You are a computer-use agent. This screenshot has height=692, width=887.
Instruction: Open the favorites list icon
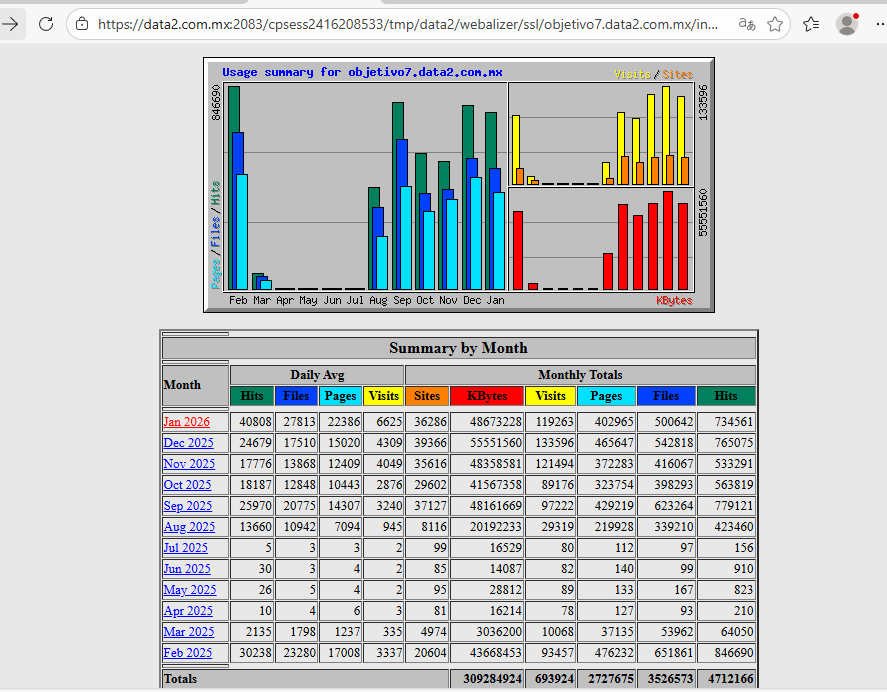coord(811,24)
